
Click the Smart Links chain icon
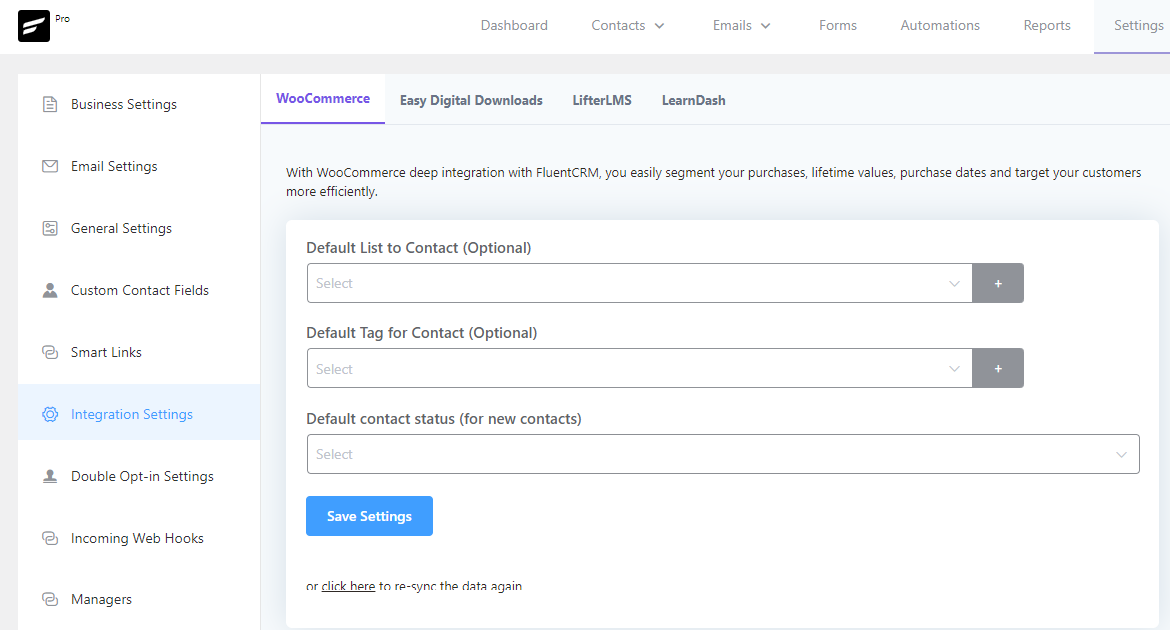coord(50,352)
